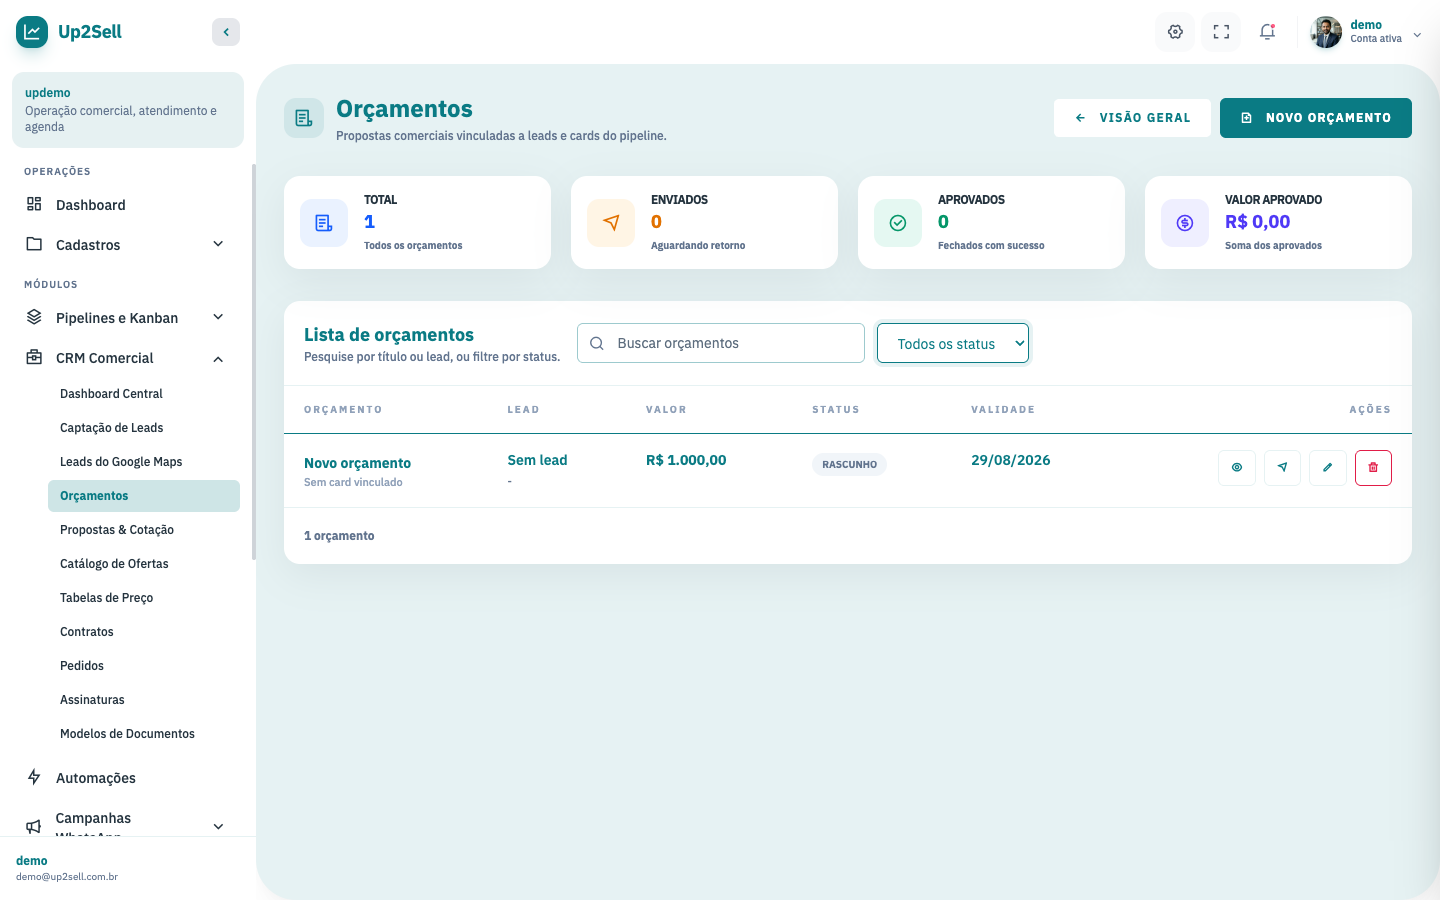The width and height of the screenshot is (1440, 900).
Task: Click the VALOR APROVADO card dollar icon
Action: click(1185, 222)
